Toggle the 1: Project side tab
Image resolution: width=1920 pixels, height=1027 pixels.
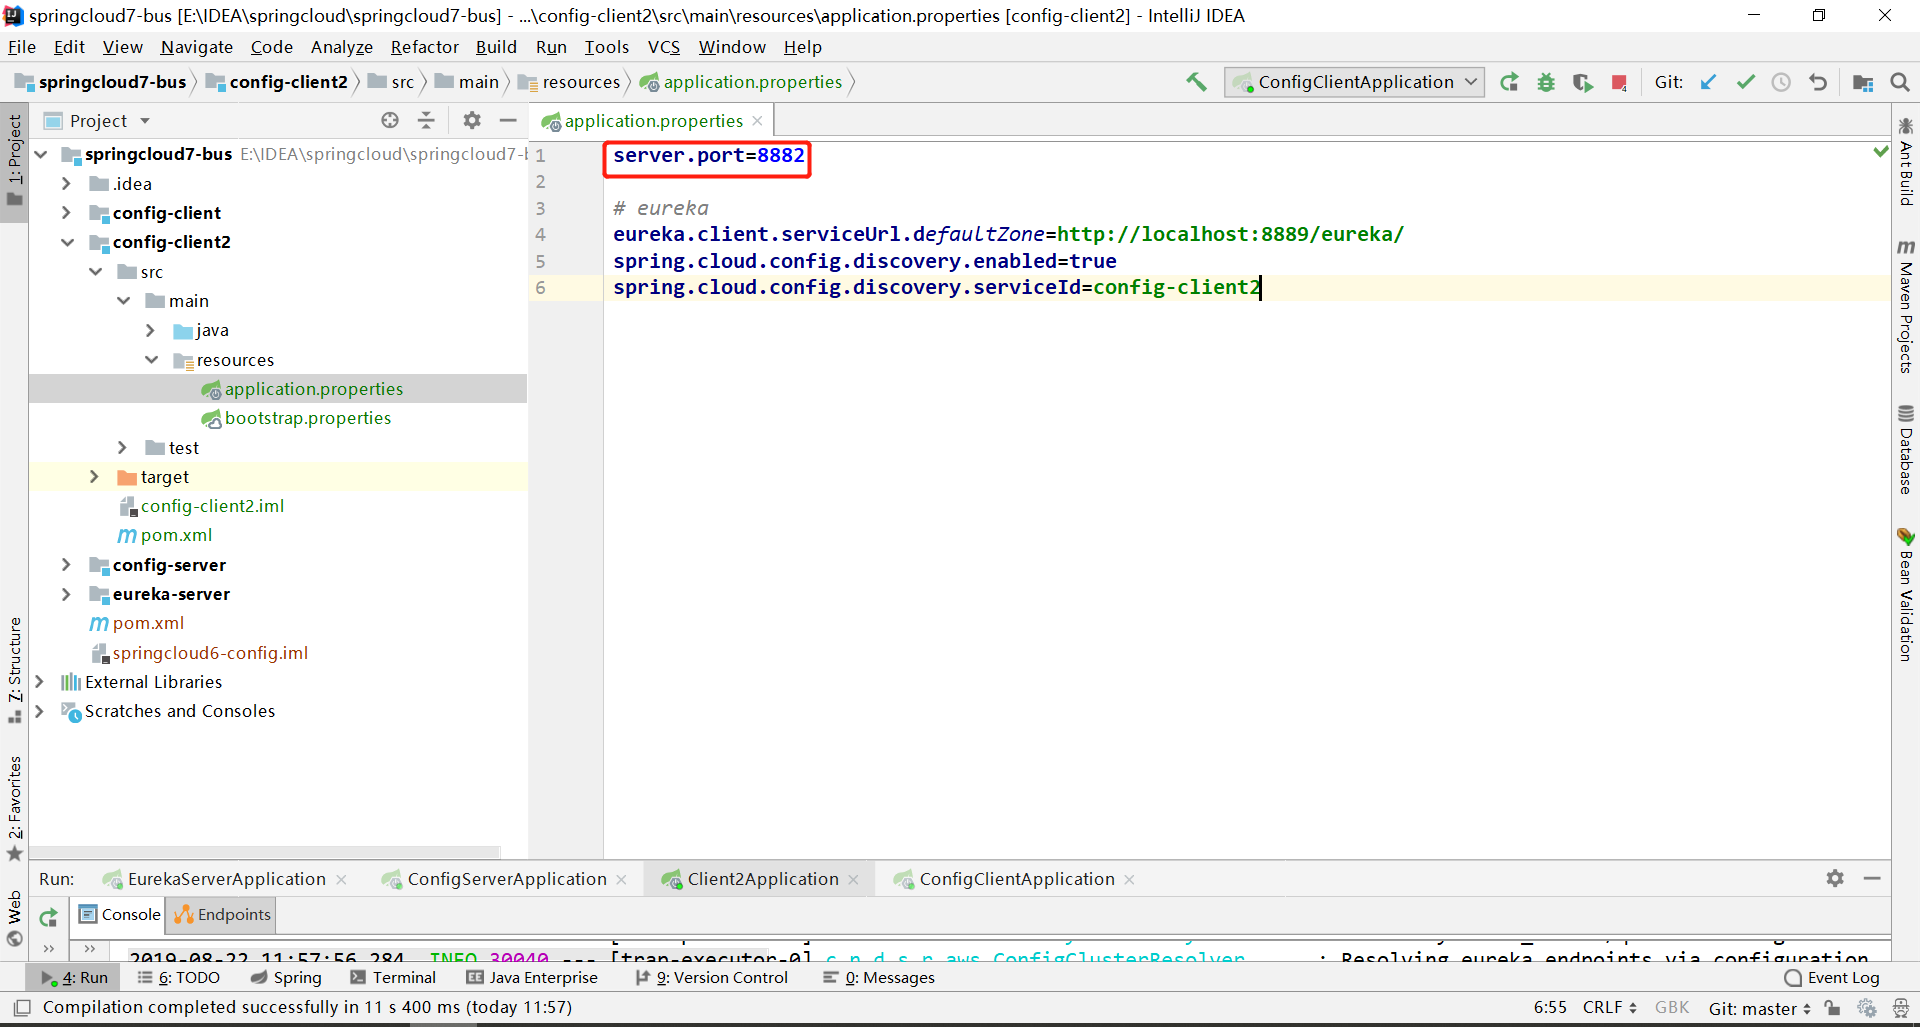(14, 160)
